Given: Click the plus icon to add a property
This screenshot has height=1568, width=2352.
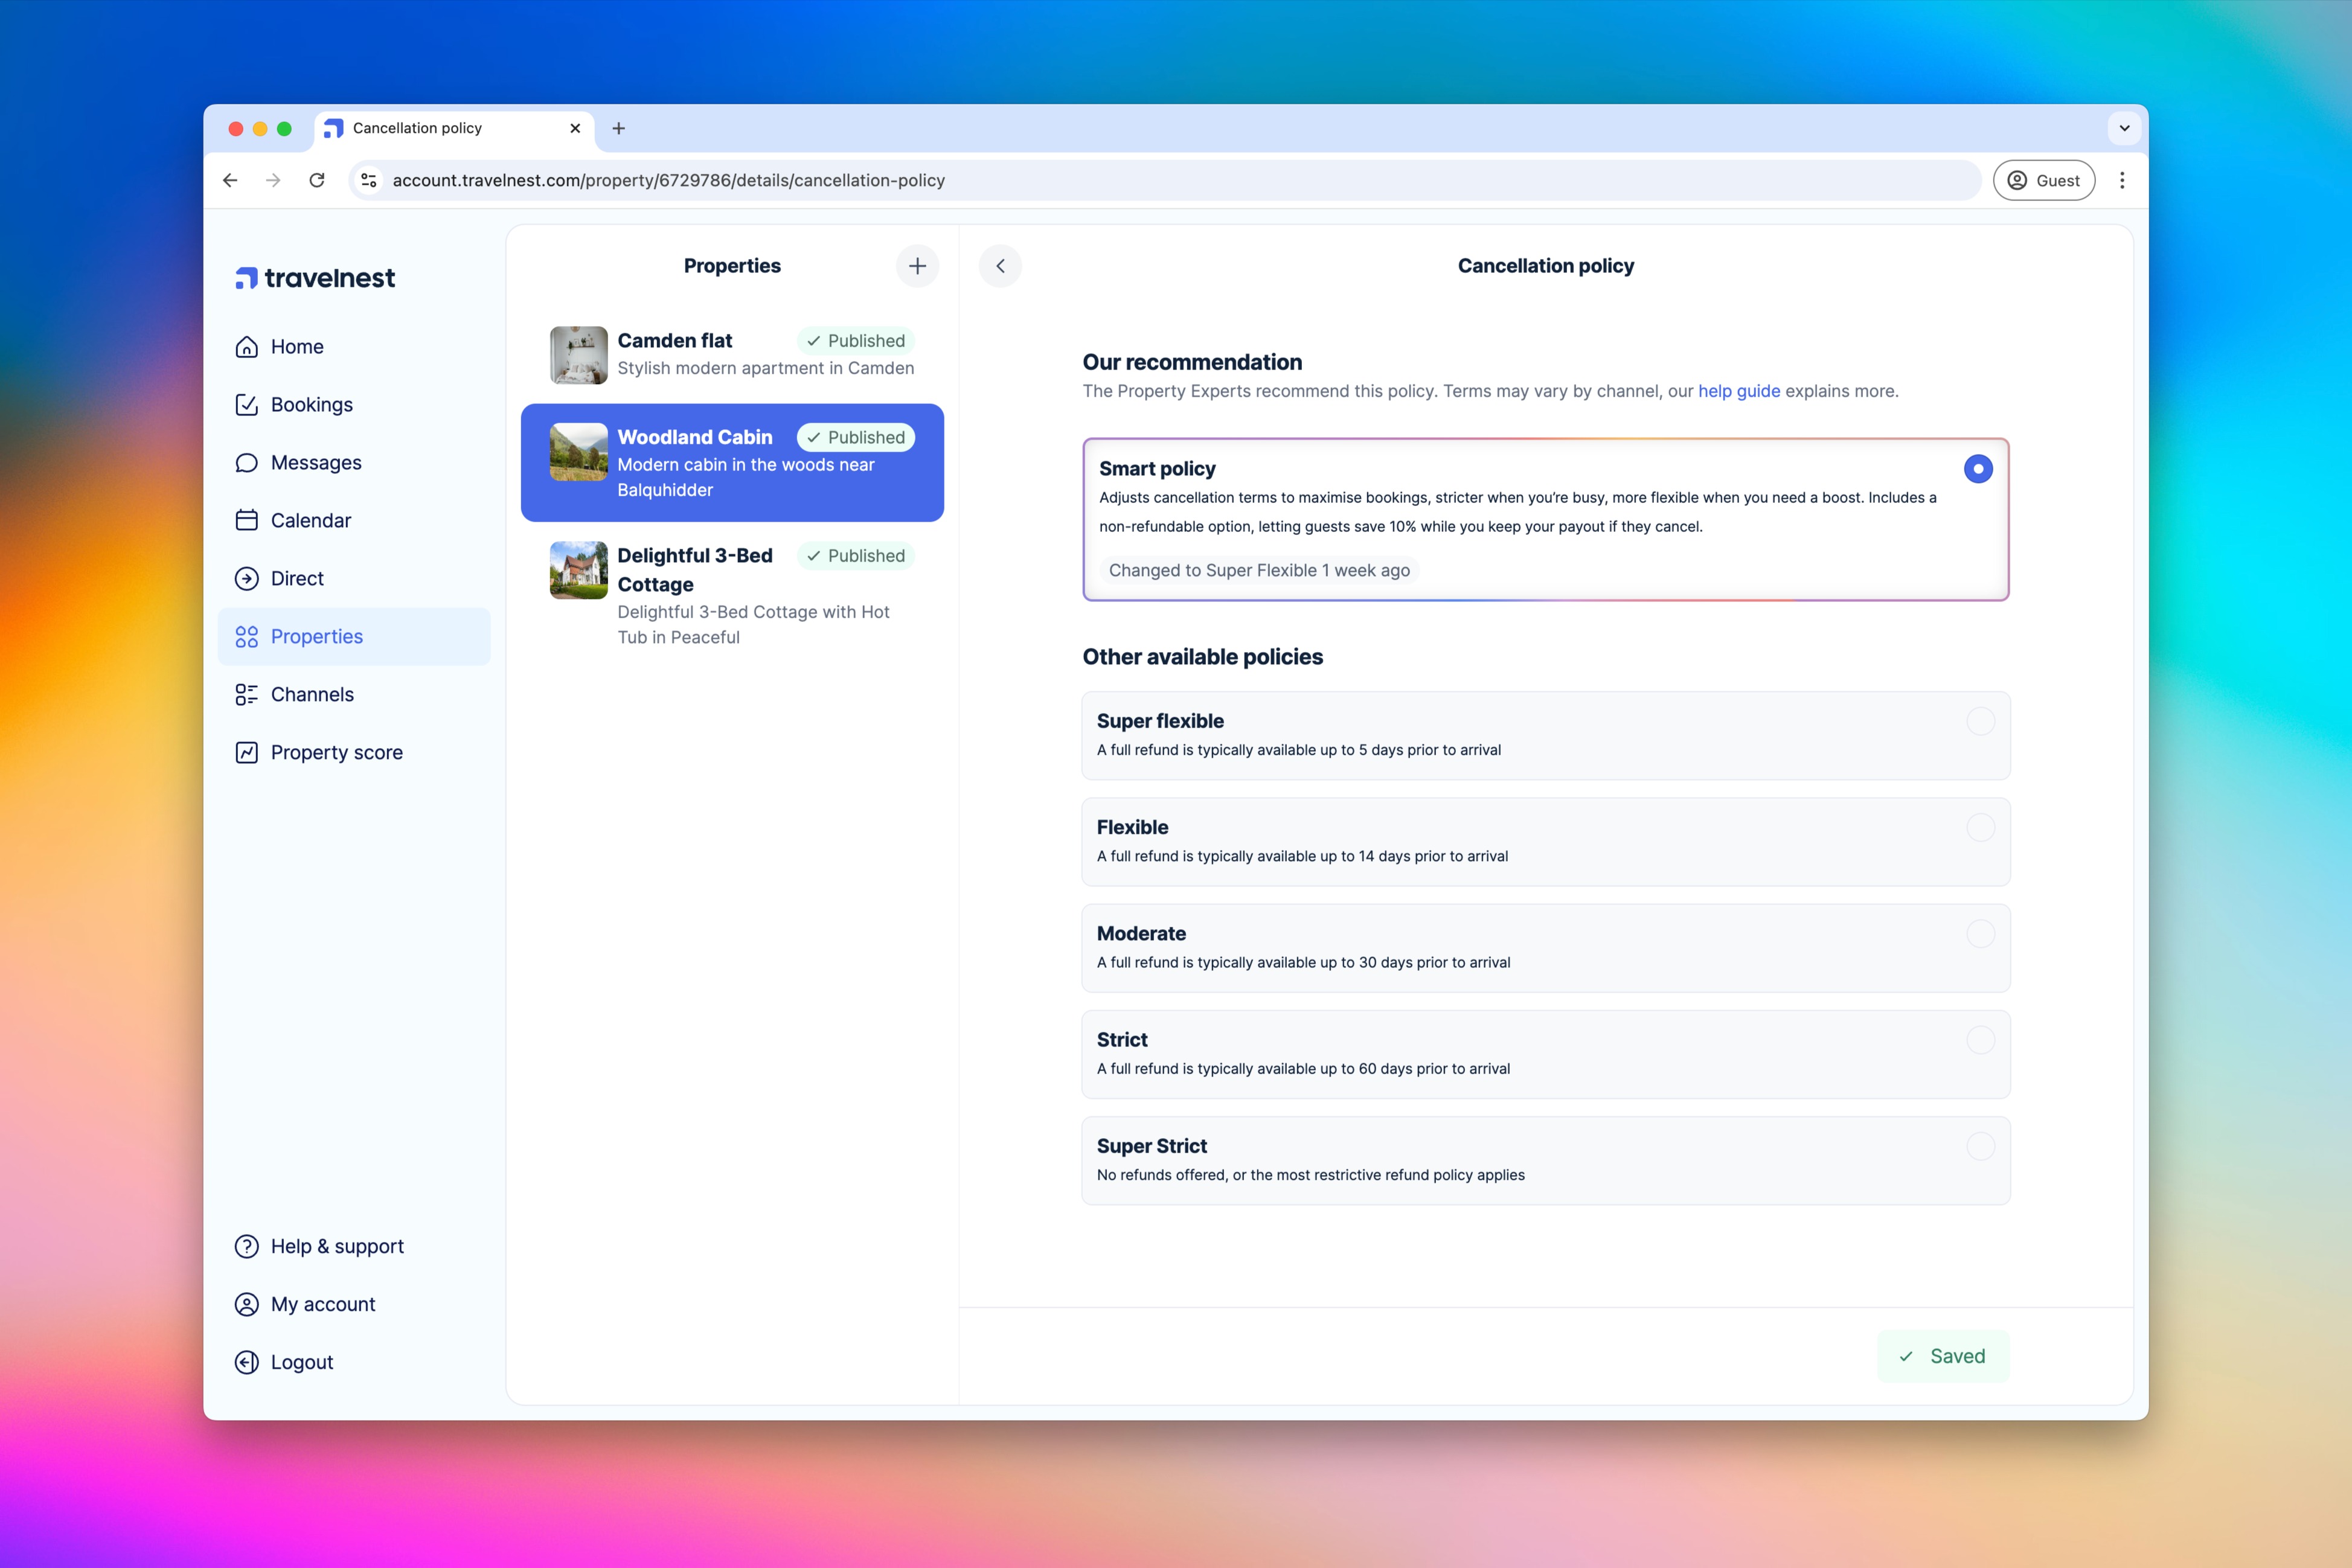Looking at the screenshot, I should click(917, 266).
